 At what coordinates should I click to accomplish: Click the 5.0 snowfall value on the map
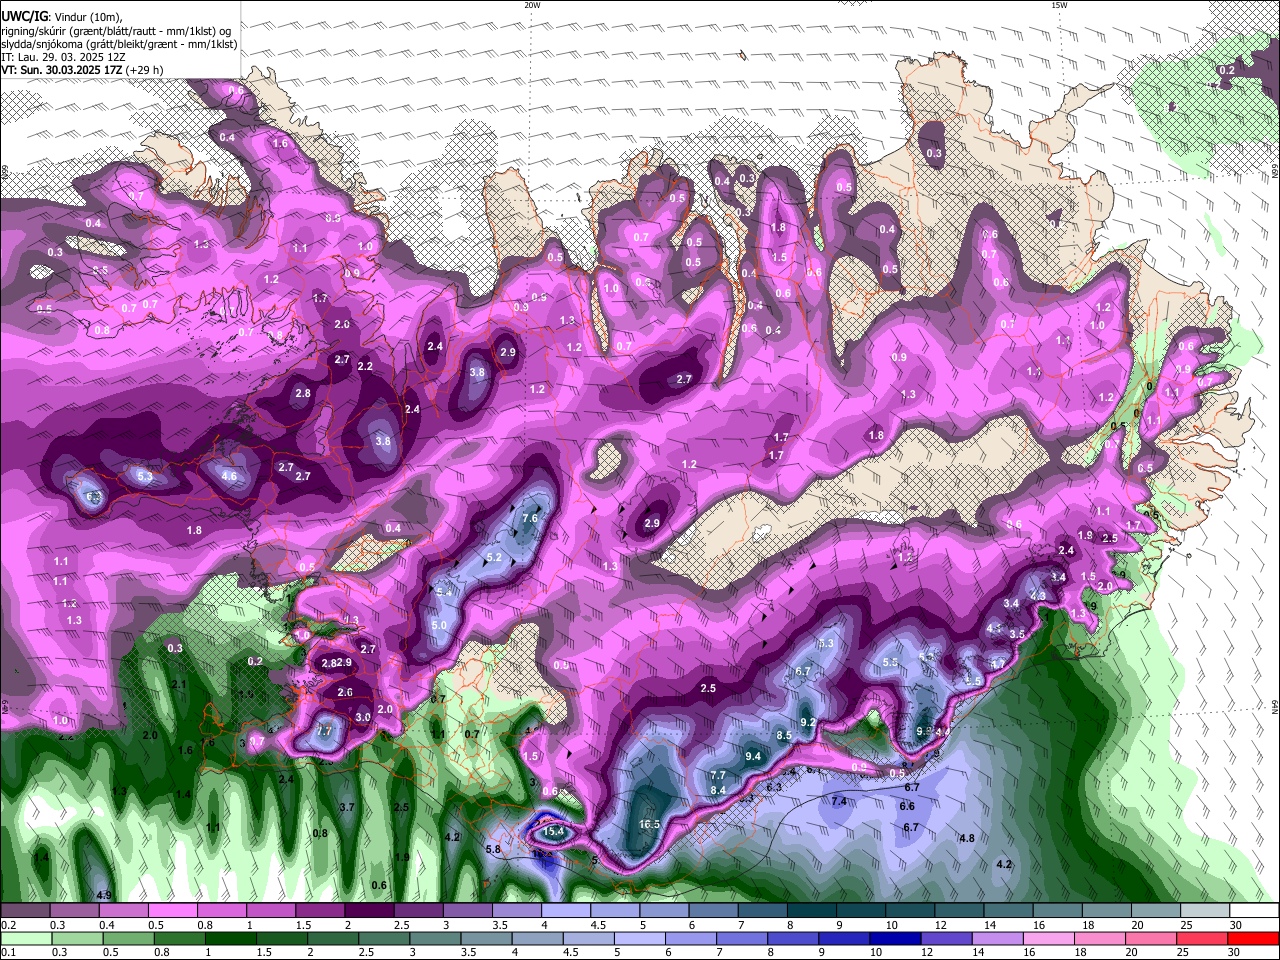439,625
